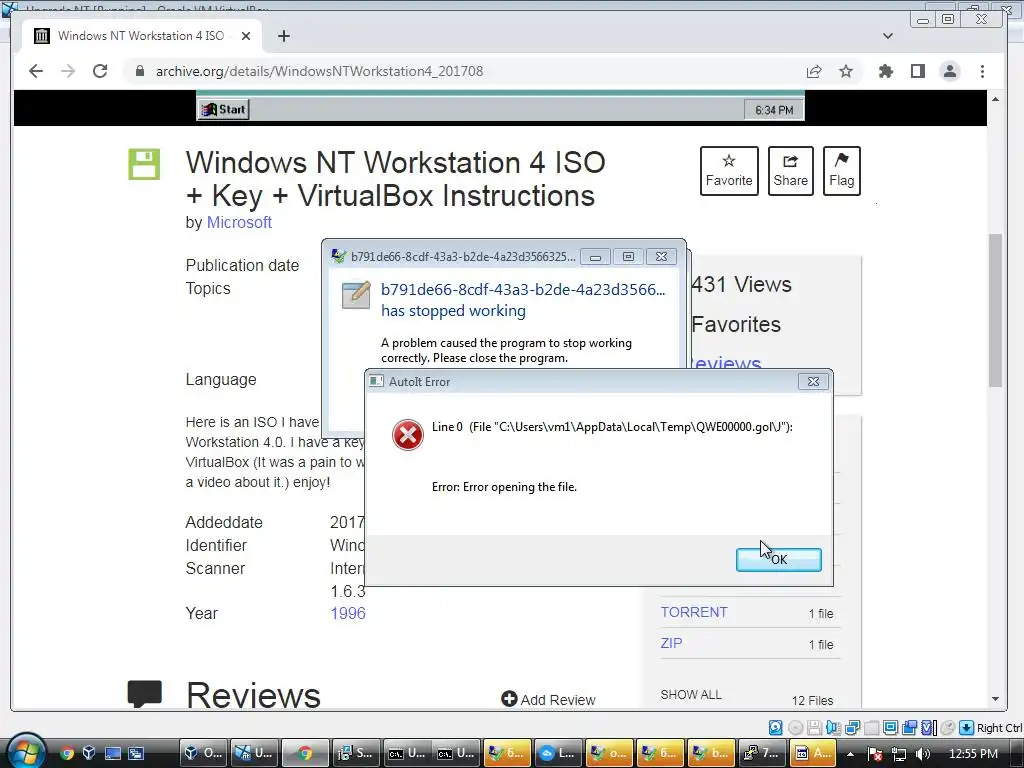Click VirtualBox optical disc status icon
Viewport: 1024px width, 768px height.
point(795,728)
